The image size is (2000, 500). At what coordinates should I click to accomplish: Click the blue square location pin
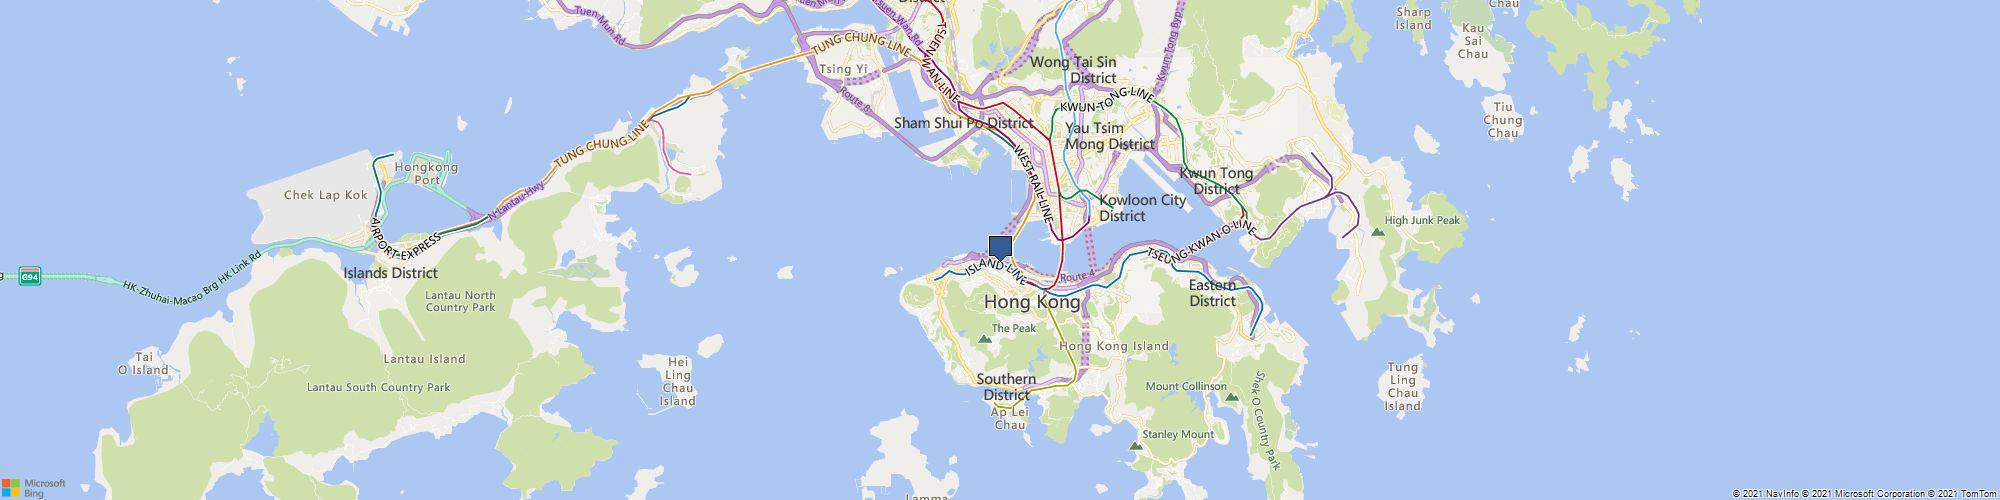(1000, 248)
